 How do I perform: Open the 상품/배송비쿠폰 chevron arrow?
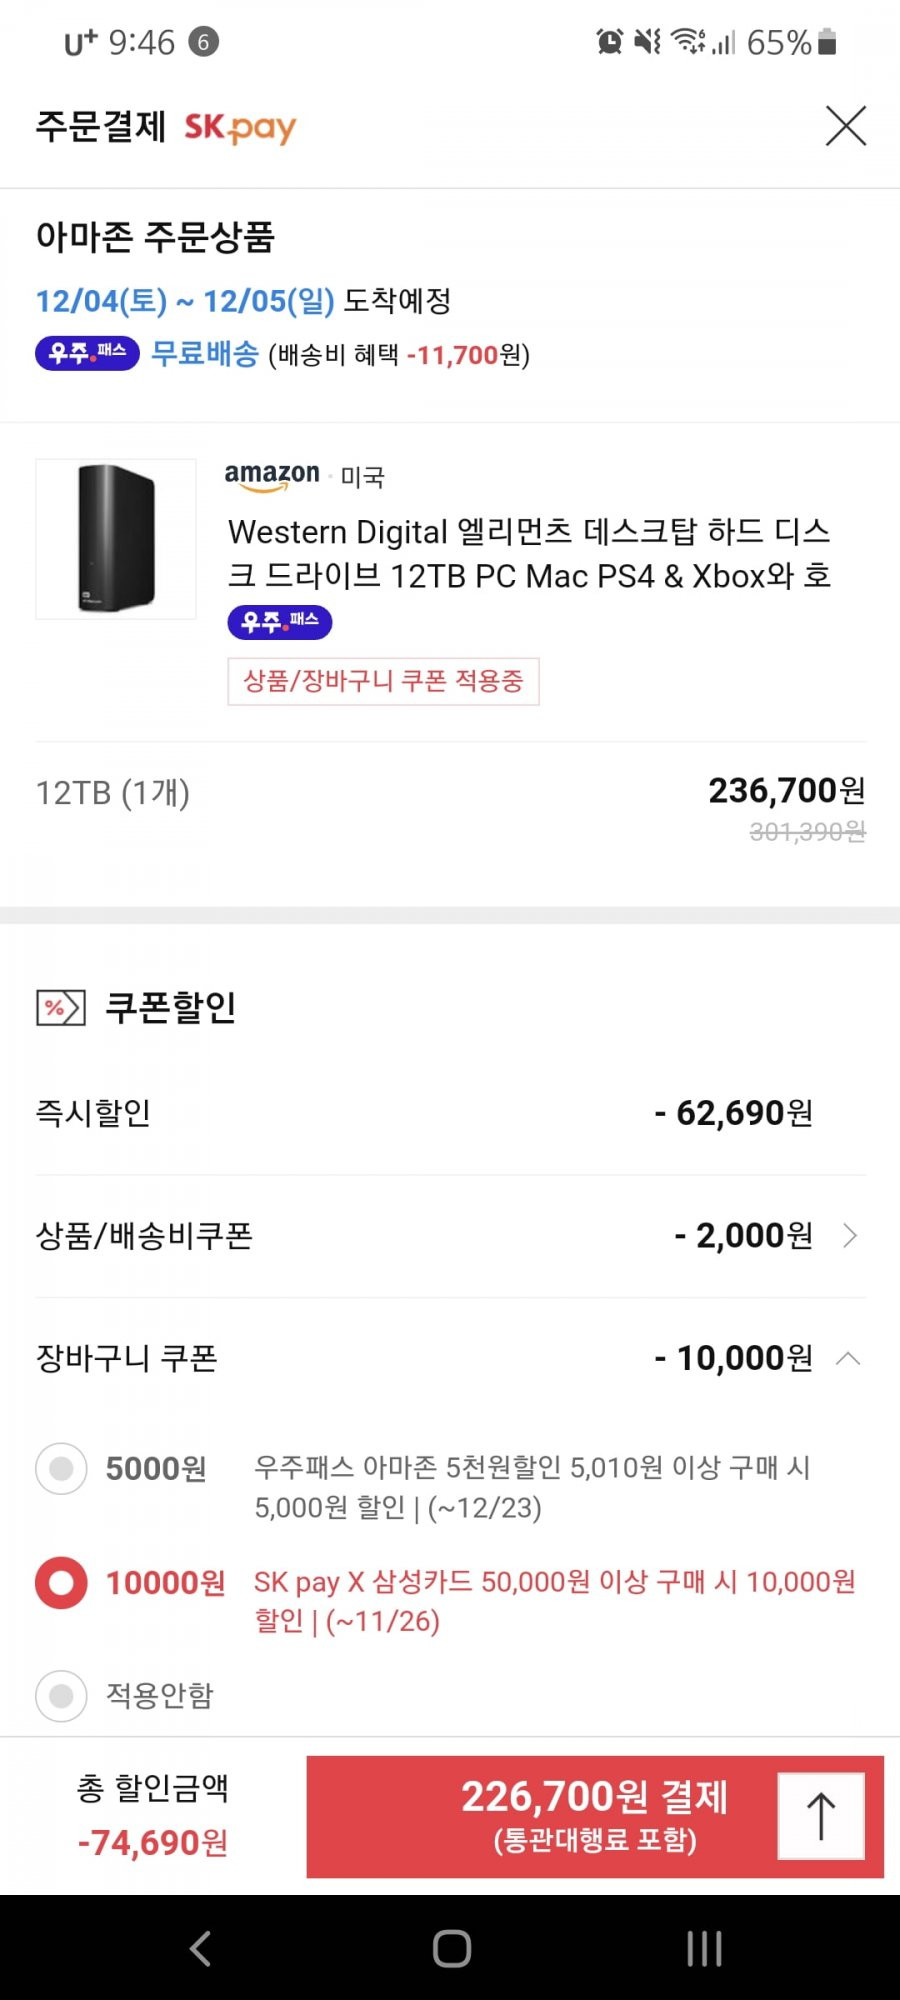point(850,1236)
